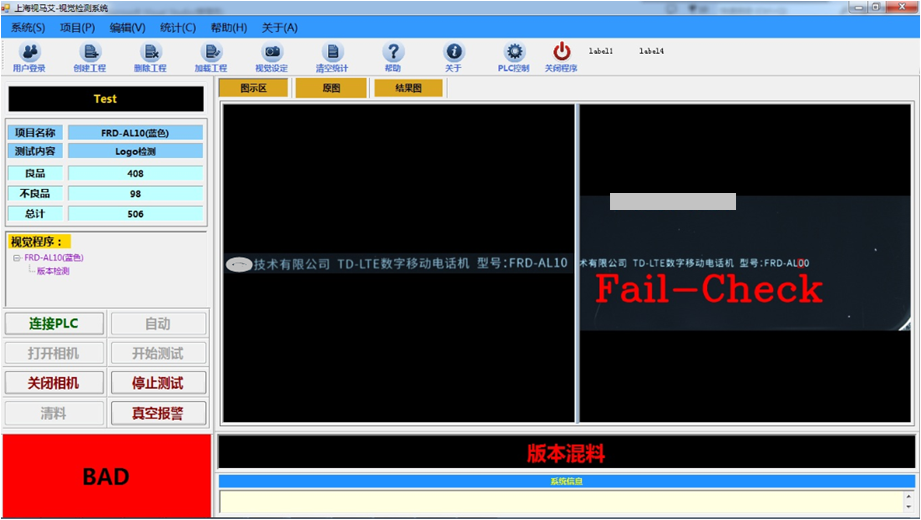This screenshot has height=520, width=921.
Task: Select the 版本检测 tree item
Action: (x=53, y=271)
